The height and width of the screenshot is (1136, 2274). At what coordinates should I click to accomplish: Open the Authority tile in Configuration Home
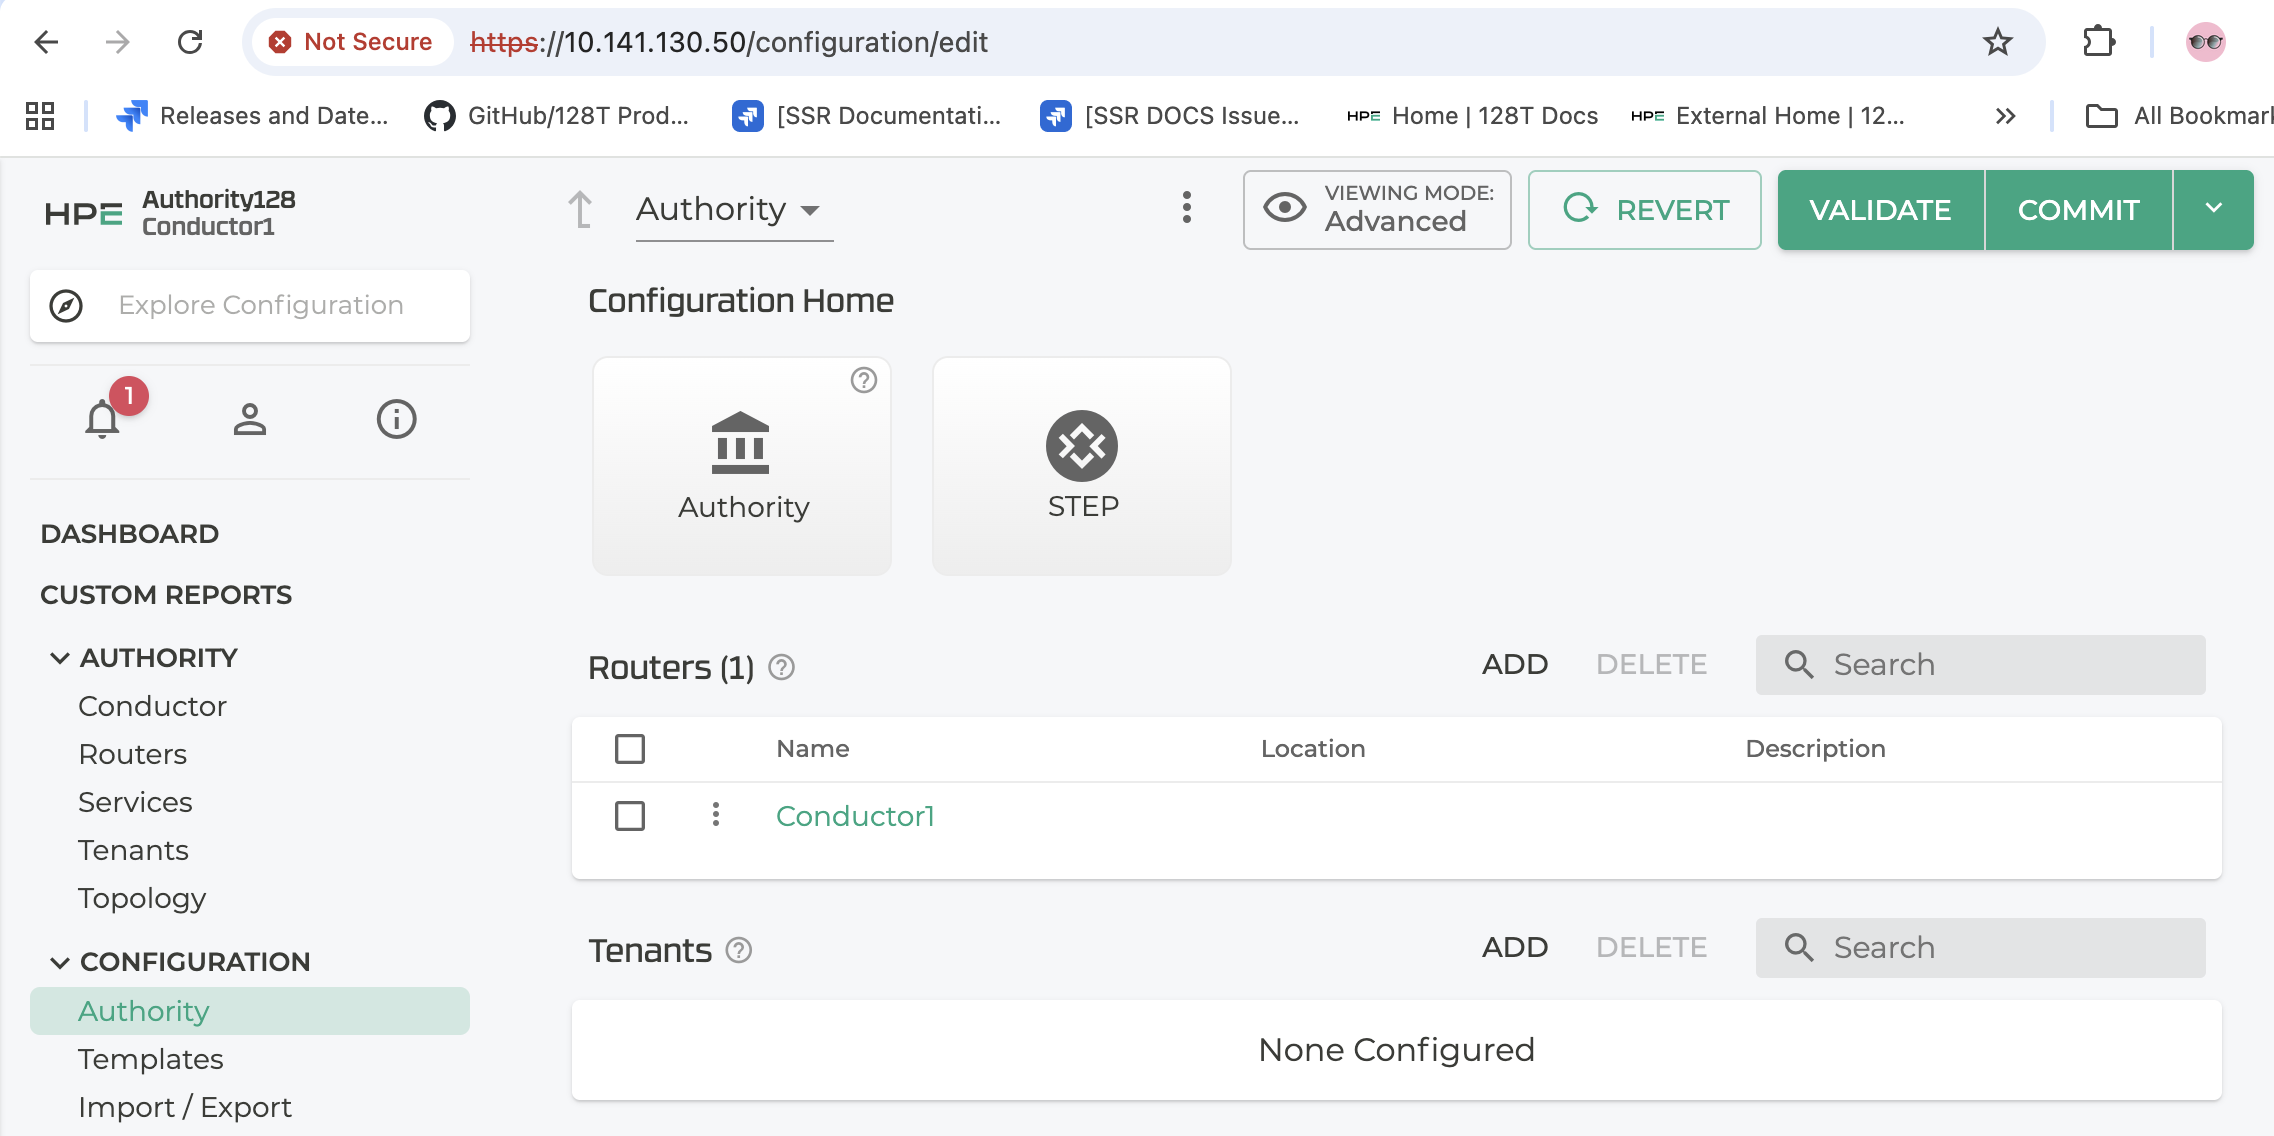point(742,466)
